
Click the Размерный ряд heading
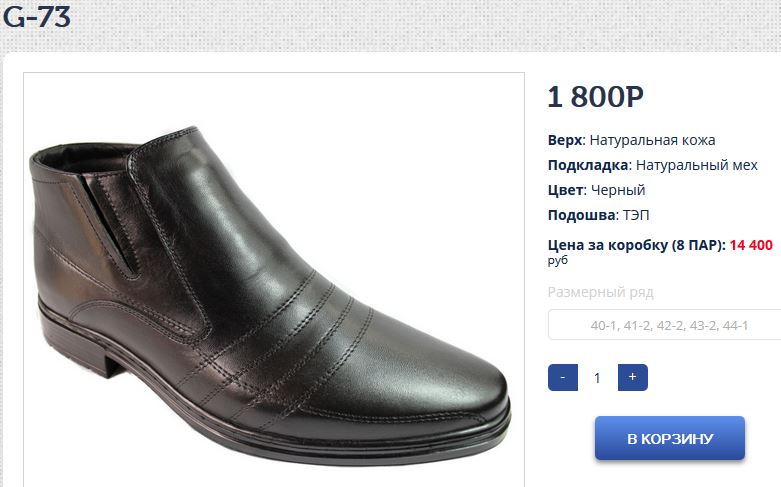pos(600,292)
